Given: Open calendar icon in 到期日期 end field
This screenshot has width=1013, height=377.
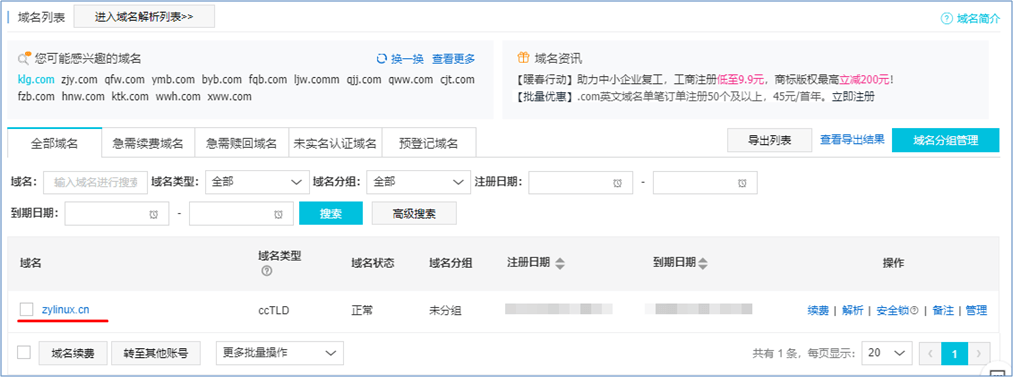Looking at the screenshot, I should pyautogui.click(x=278, y=214).
